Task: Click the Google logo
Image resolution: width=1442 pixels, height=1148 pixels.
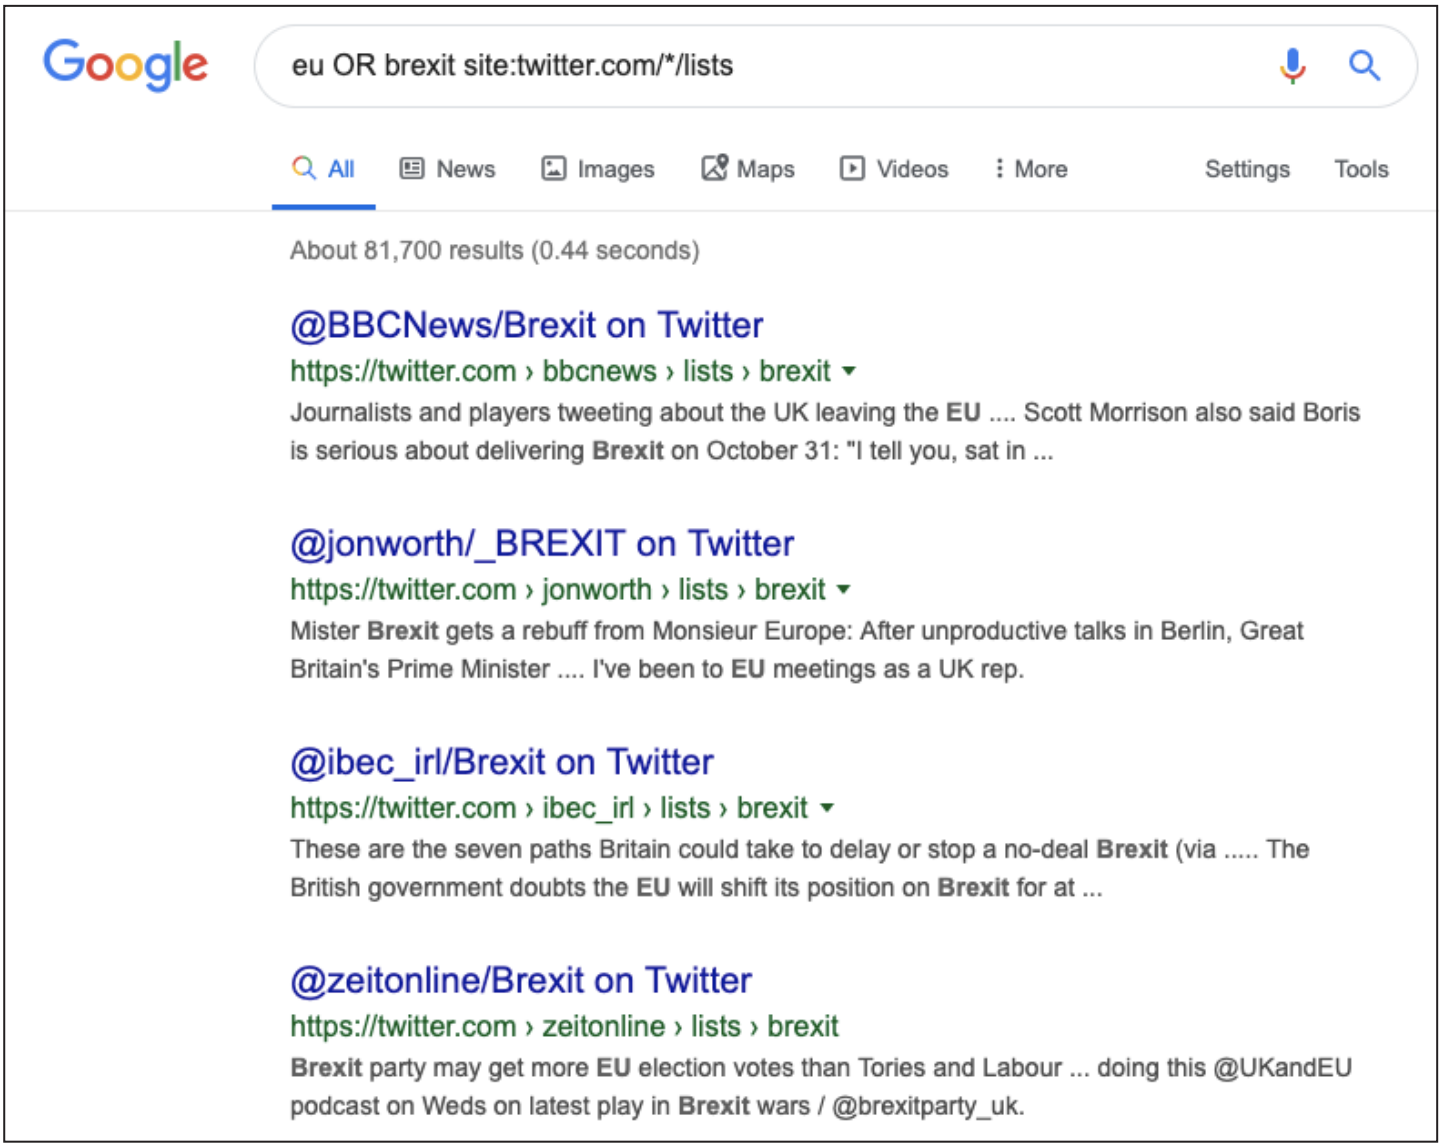Action: click(125, 65)
